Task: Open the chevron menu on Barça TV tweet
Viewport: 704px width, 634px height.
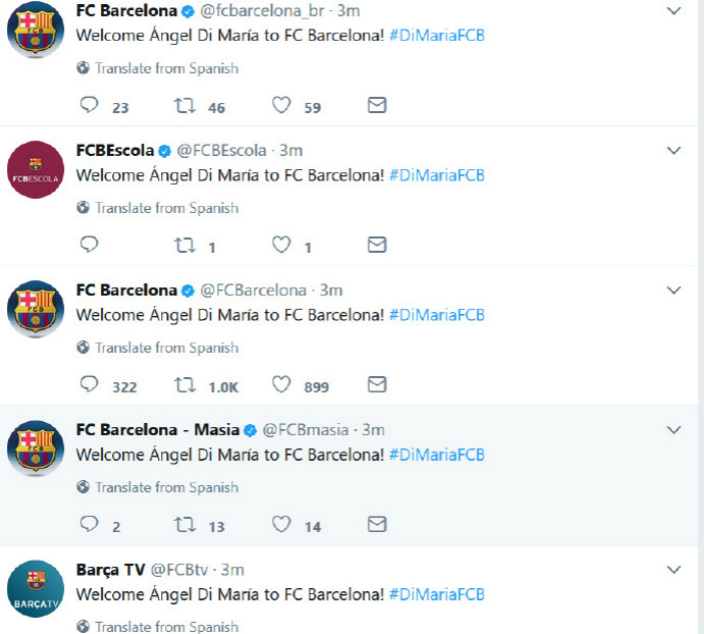Action: [674, 570]
